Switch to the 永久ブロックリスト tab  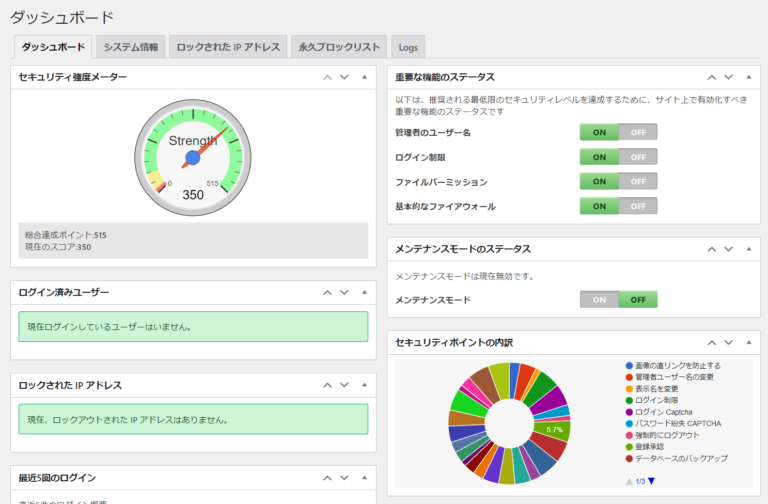[x=339, y=47]
